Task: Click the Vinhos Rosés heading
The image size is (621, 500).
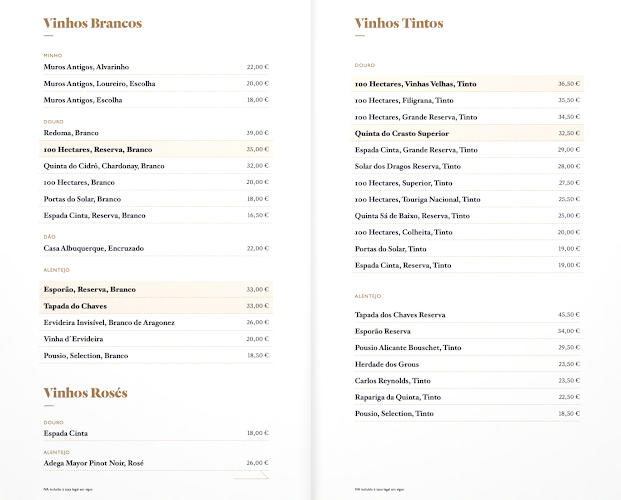Action: point(86,393)
